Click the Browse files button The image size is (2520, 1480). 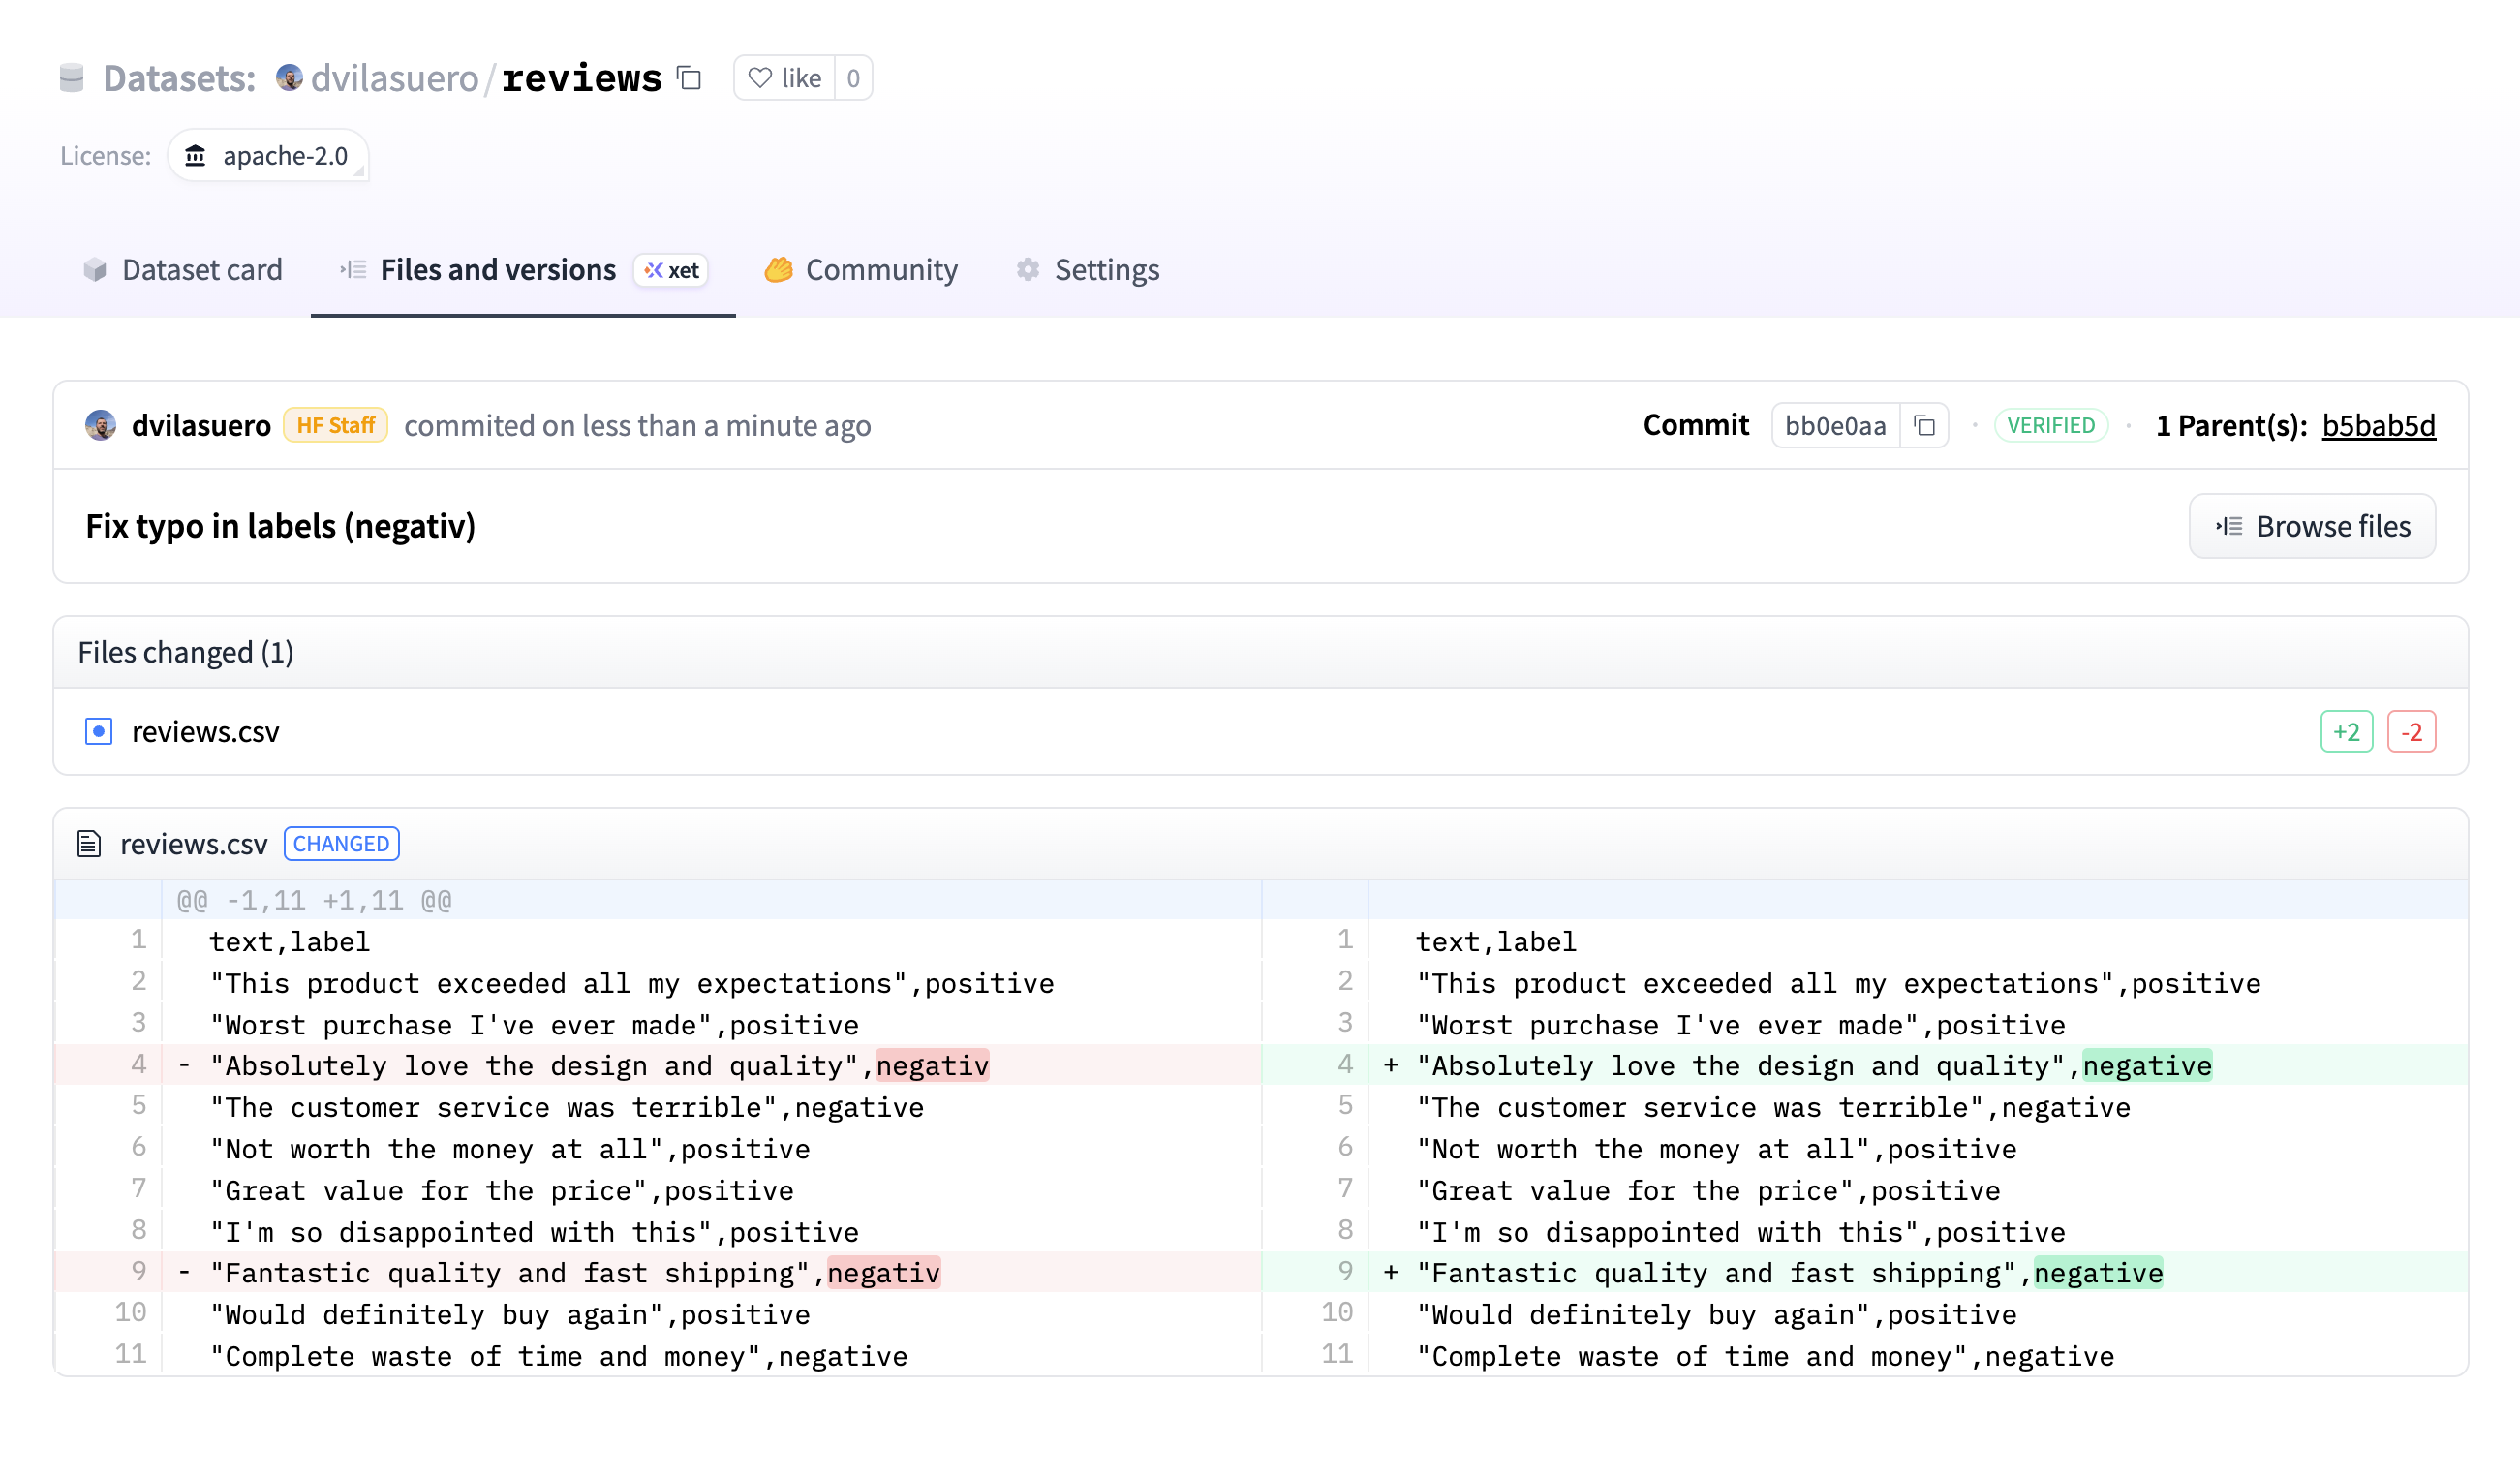pos(2312,525)
